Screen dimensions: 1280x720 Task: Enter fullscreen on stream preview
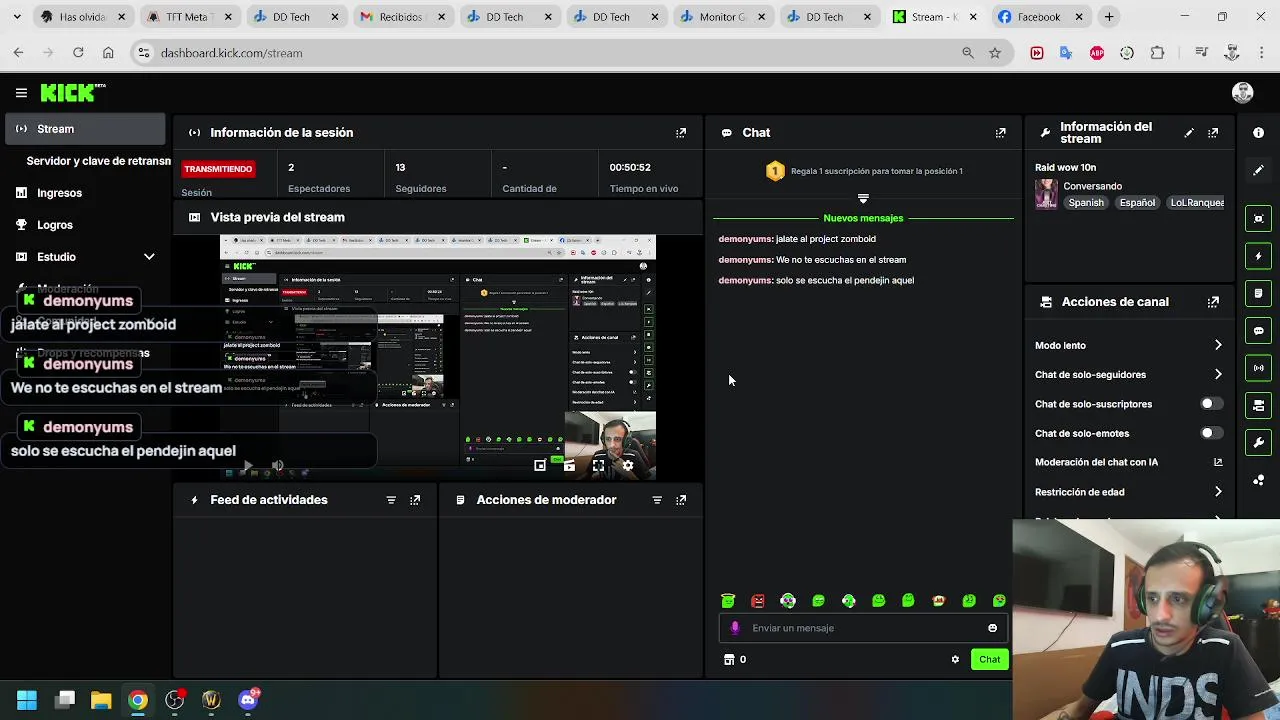(598, 465)
